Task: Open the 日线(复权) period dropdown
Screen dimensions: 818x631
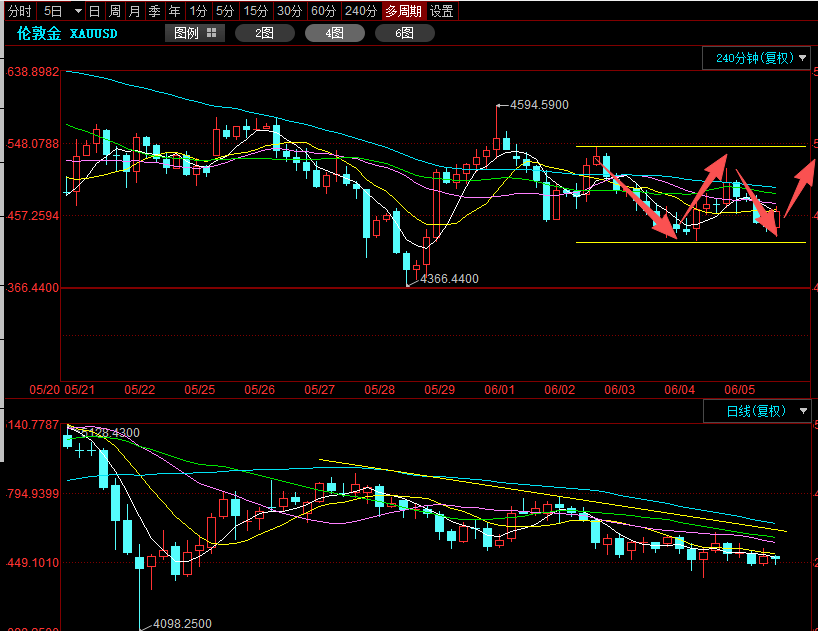Action: 757,411
